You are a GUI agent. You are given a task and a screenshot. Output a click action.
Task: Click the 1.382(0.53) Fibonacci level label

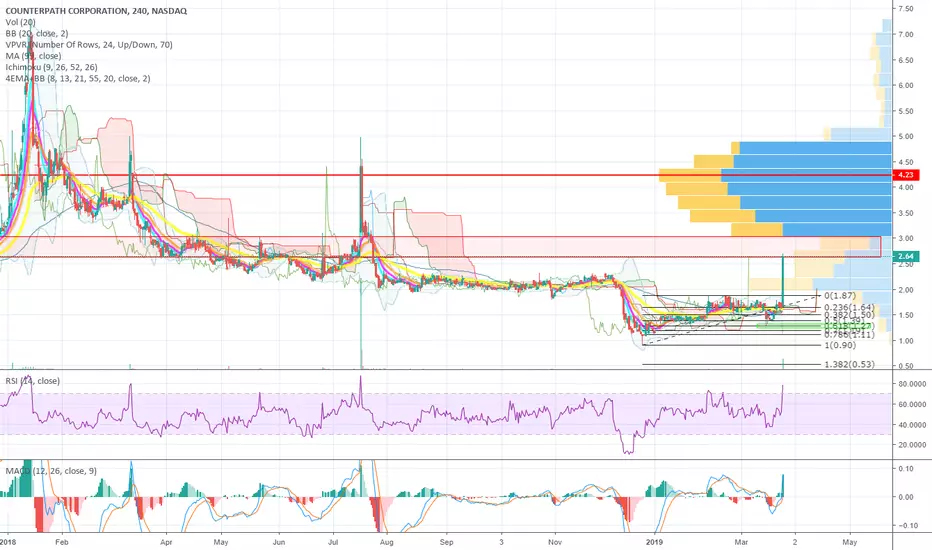point(849,364)
